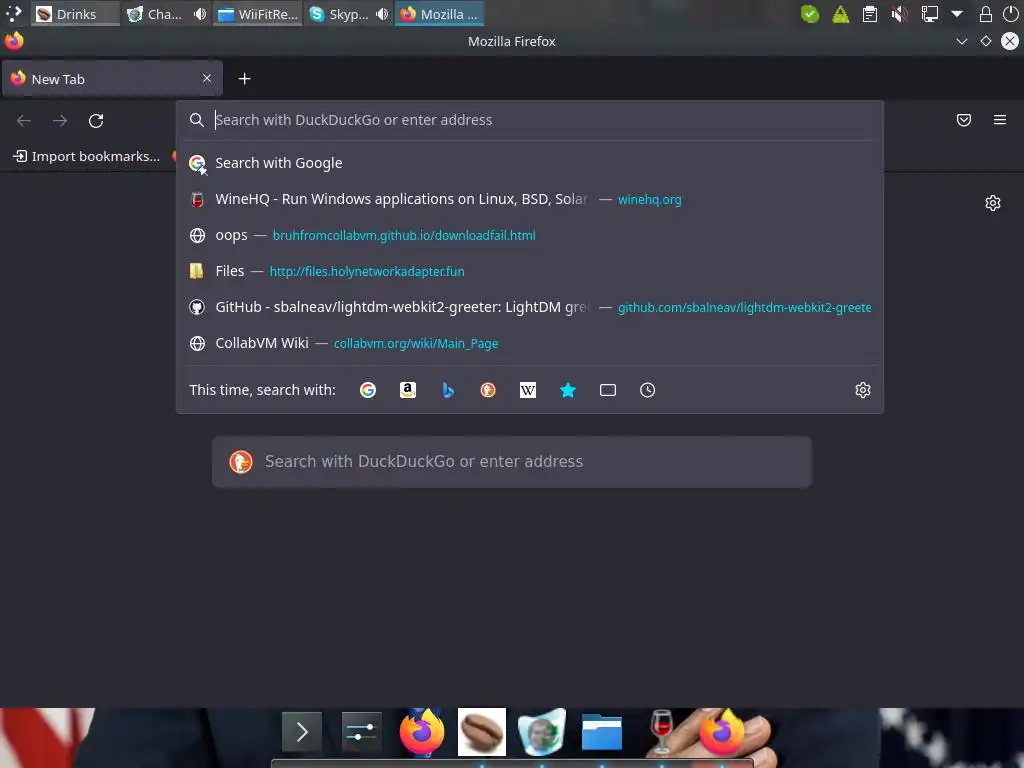The image size is (1024, 768).
Task: Open new tab page customize gear
Action: click(993, 203)
